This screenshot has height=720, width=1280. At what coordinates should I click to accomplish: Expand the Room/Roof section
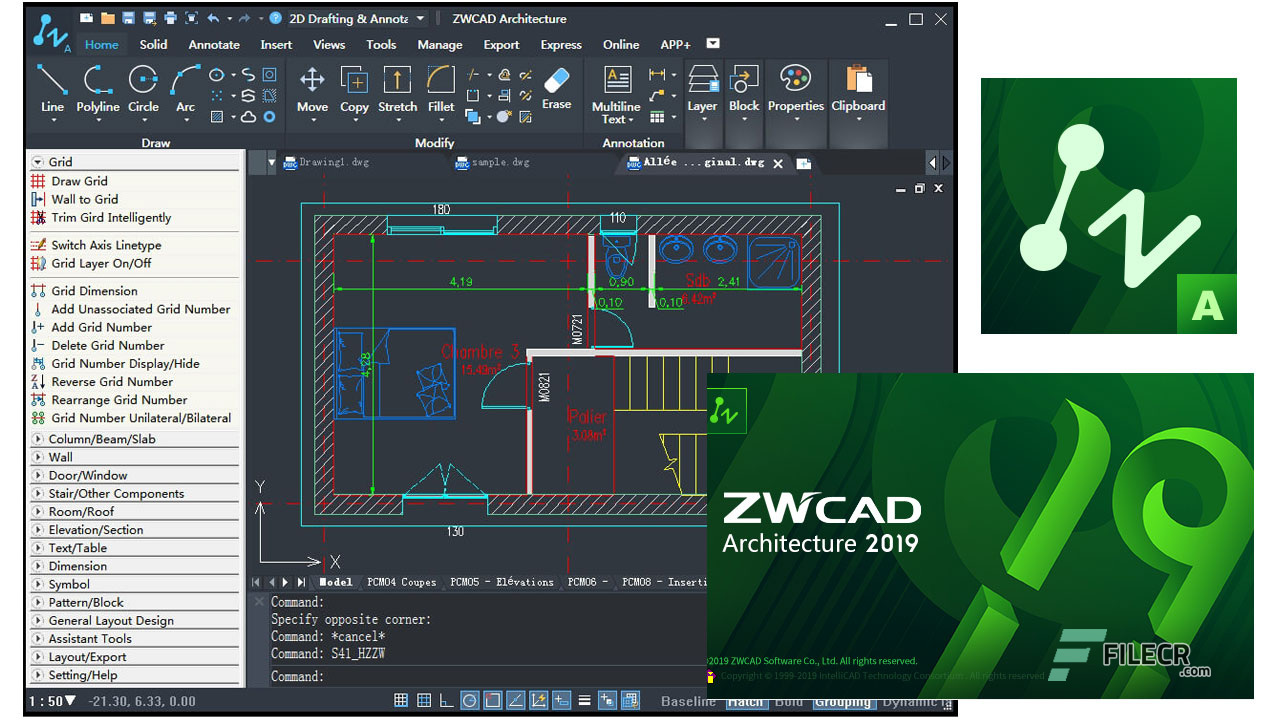135,511
